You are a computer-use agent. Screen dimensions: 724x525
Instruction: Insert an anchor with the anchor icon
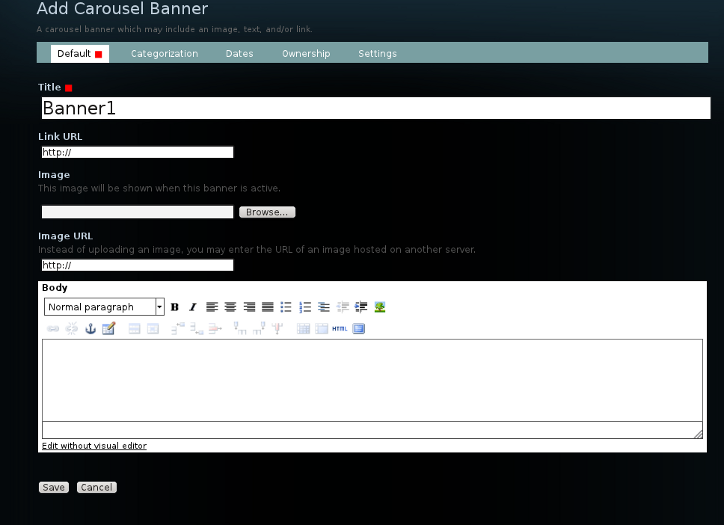90,328
